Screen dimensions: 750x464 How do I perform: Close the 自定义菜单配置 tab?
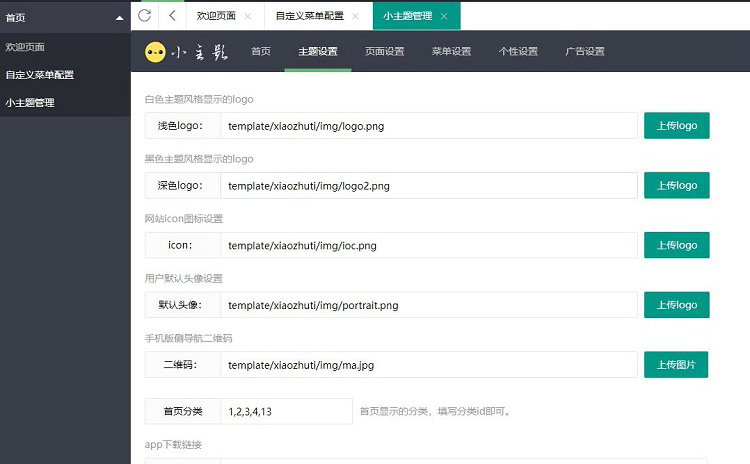[356, 17]
